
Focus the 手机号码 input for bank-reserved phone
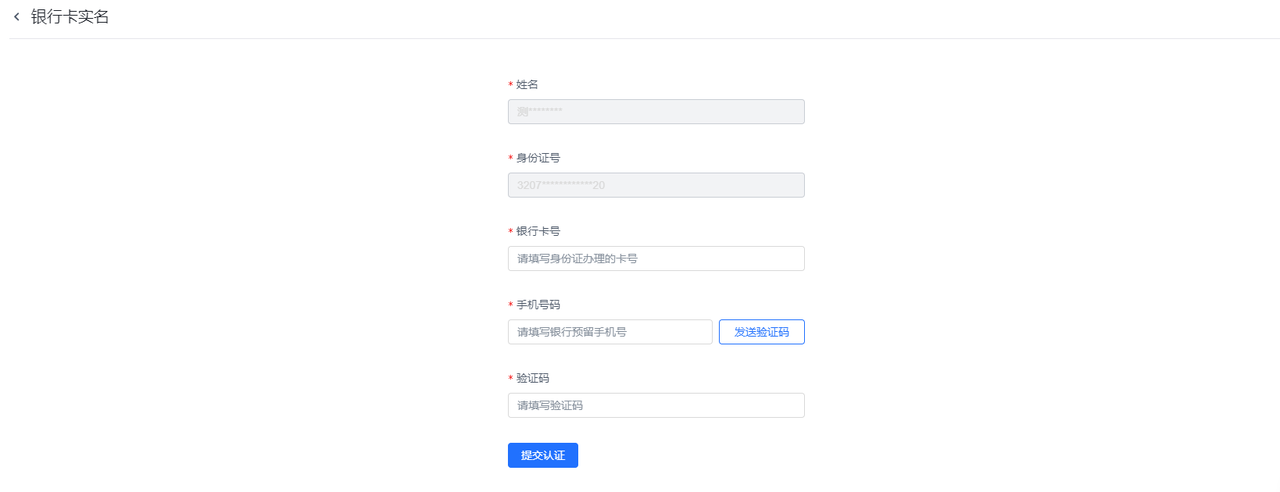(610, 332)
